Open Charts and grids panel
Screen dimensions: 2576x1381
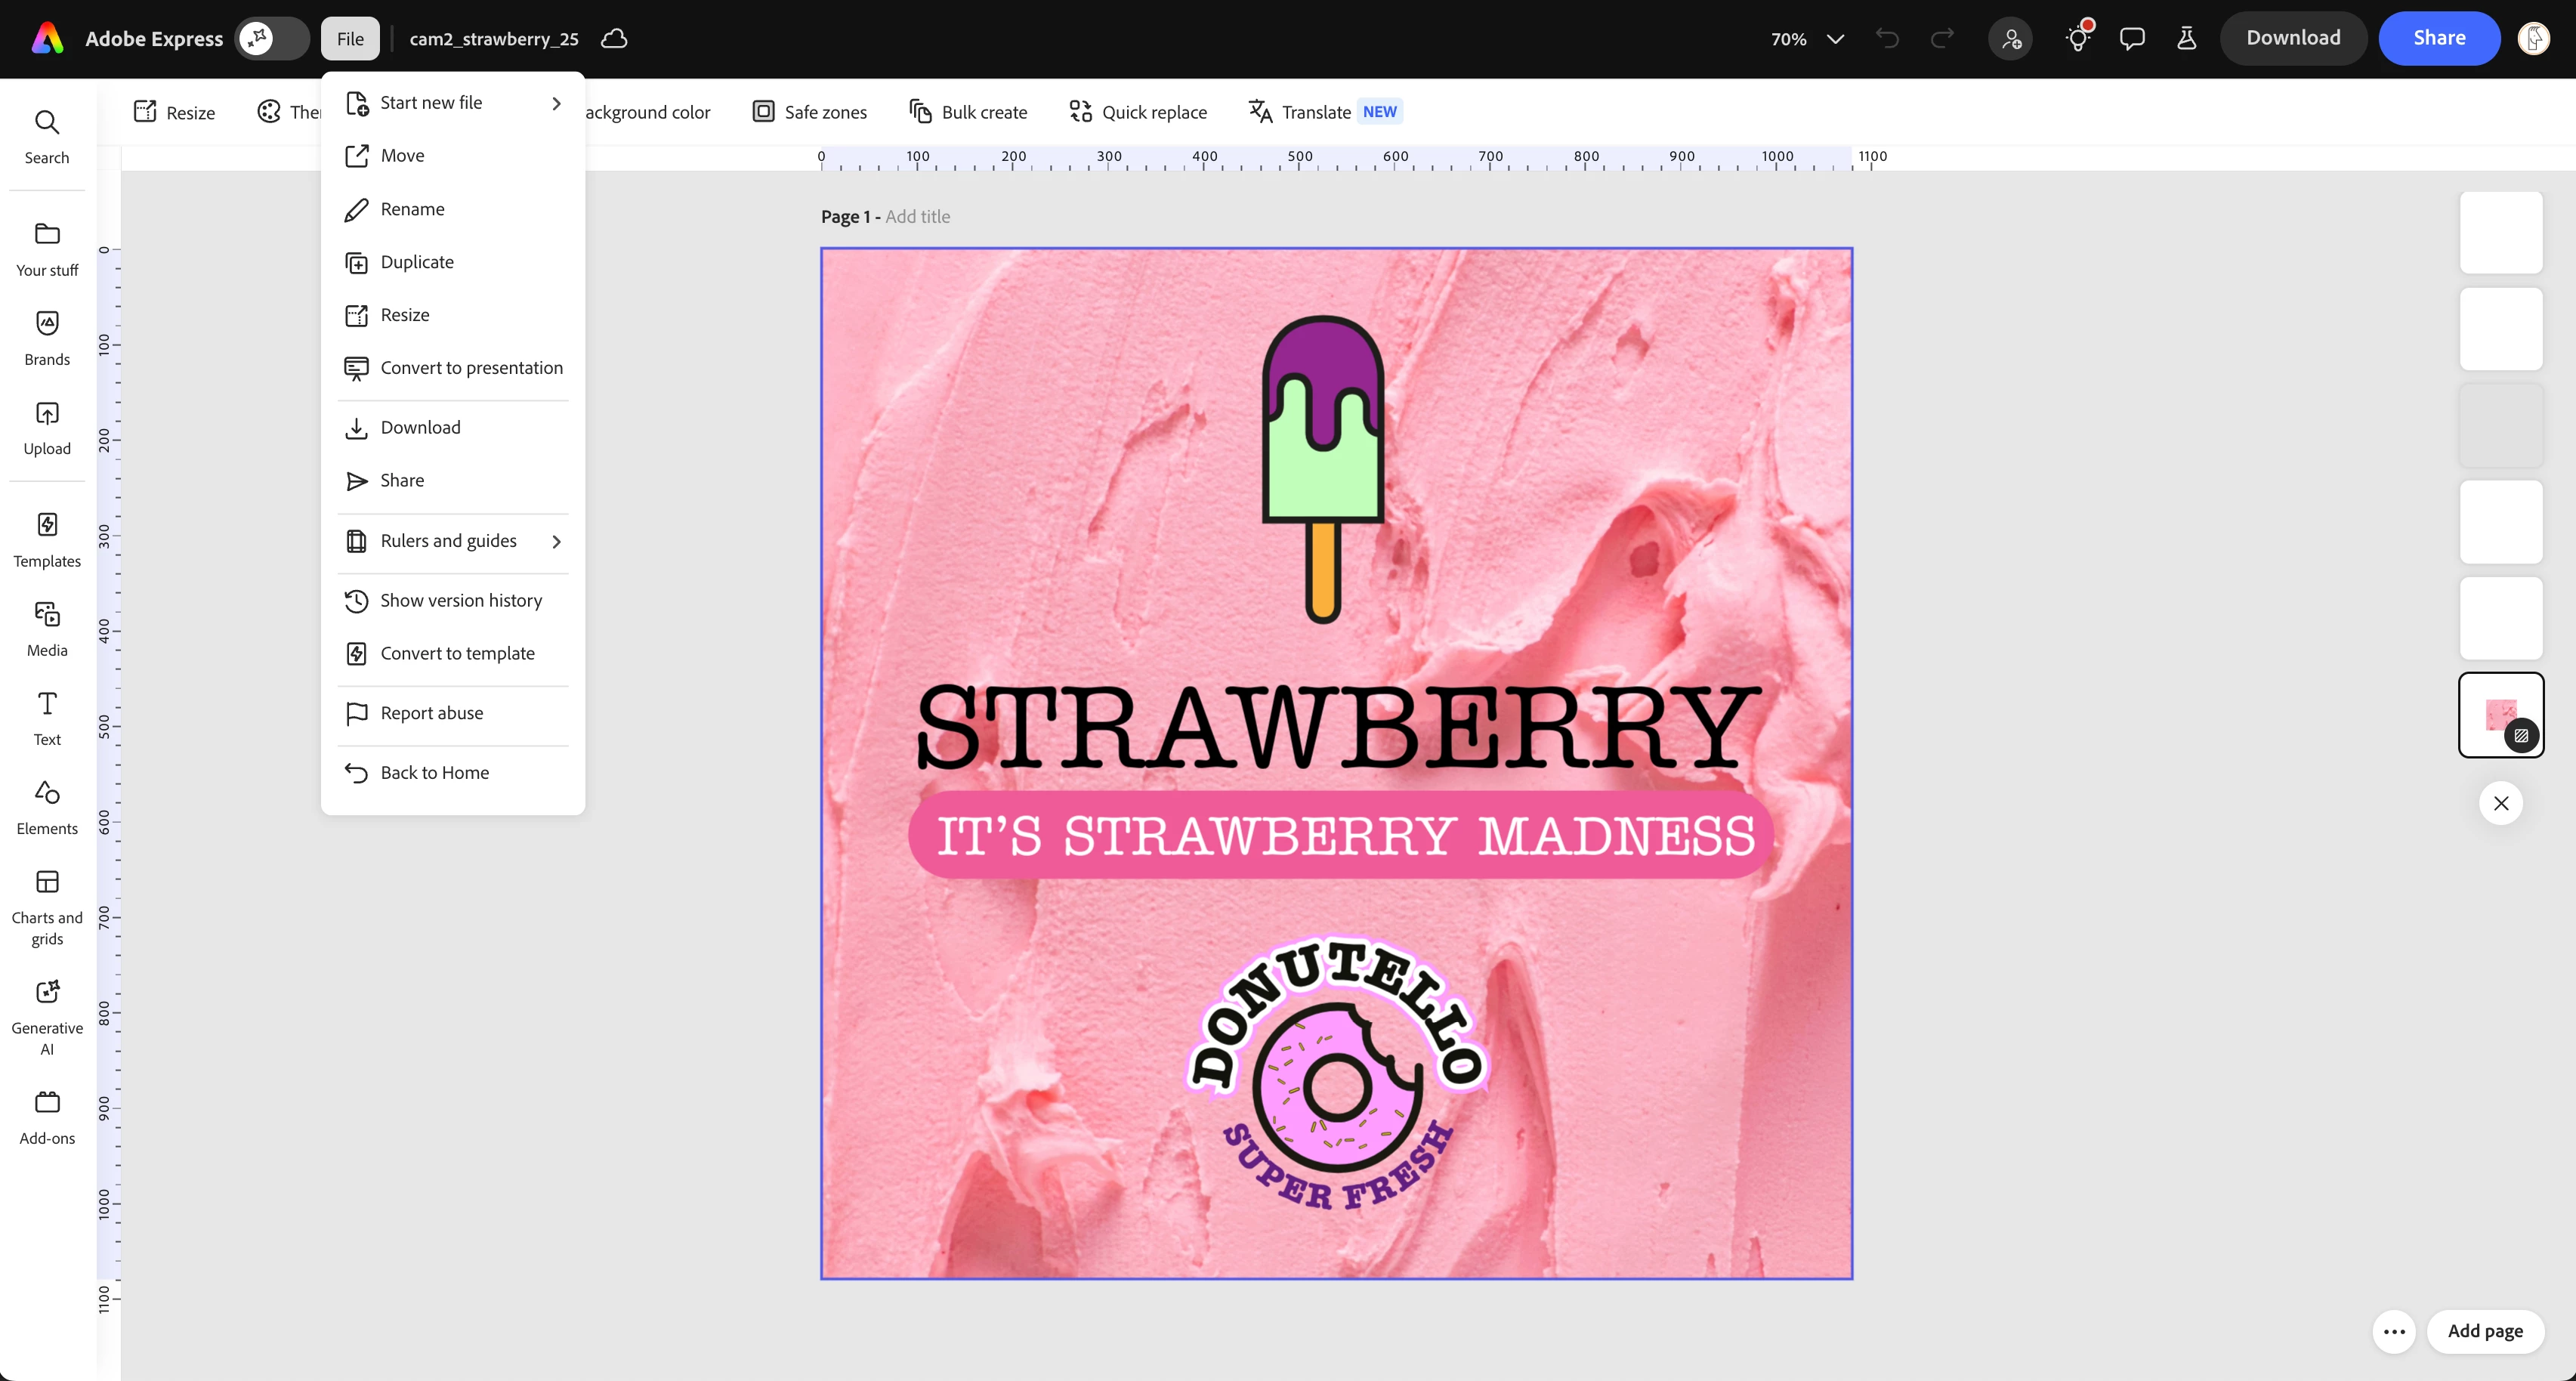[x=47, y=907]
